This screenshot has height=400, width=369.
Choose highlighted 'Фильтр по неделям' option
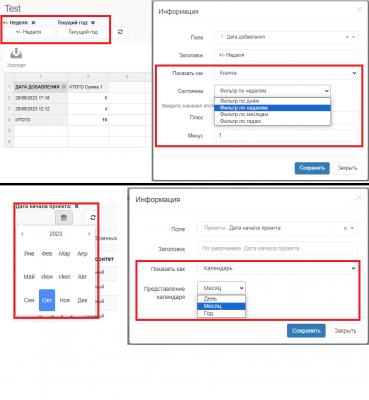[x=272, y=108]
